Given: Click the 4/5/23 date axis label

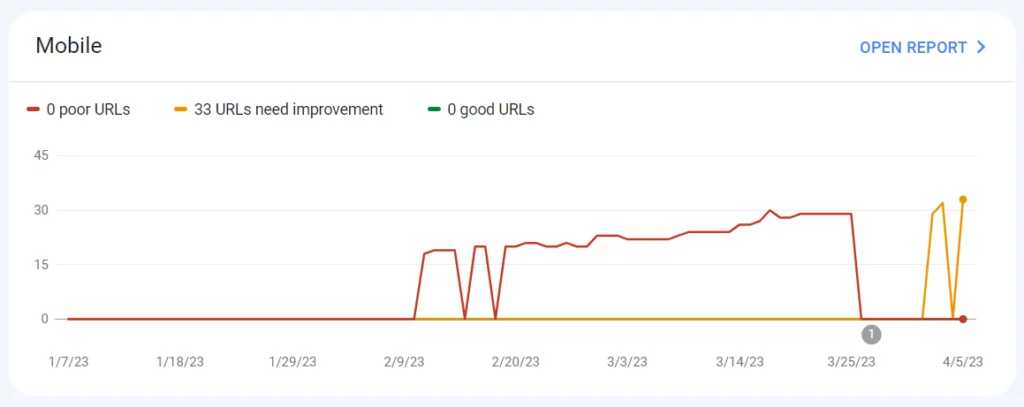Looking at the screenshot, I should [961, 361].
